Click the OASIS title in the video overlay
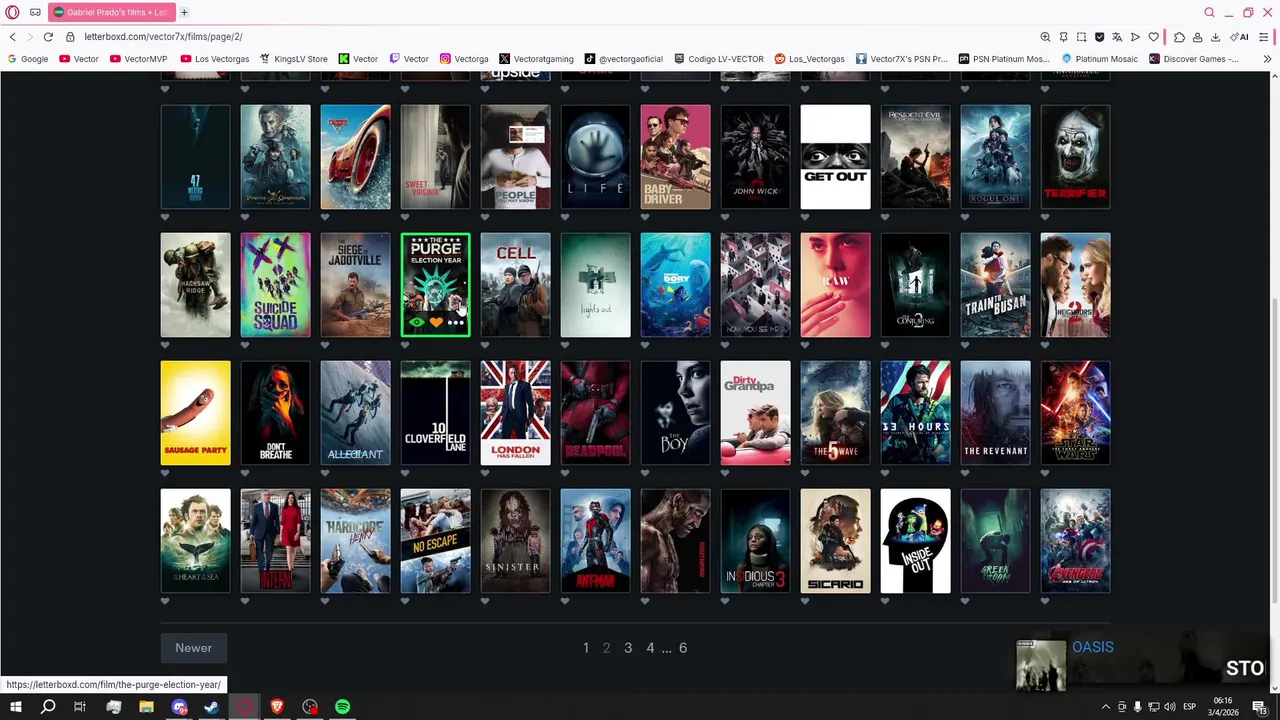Image resolution: width=1280 pixels, height=720 pixels. [x=1092, y=647]
